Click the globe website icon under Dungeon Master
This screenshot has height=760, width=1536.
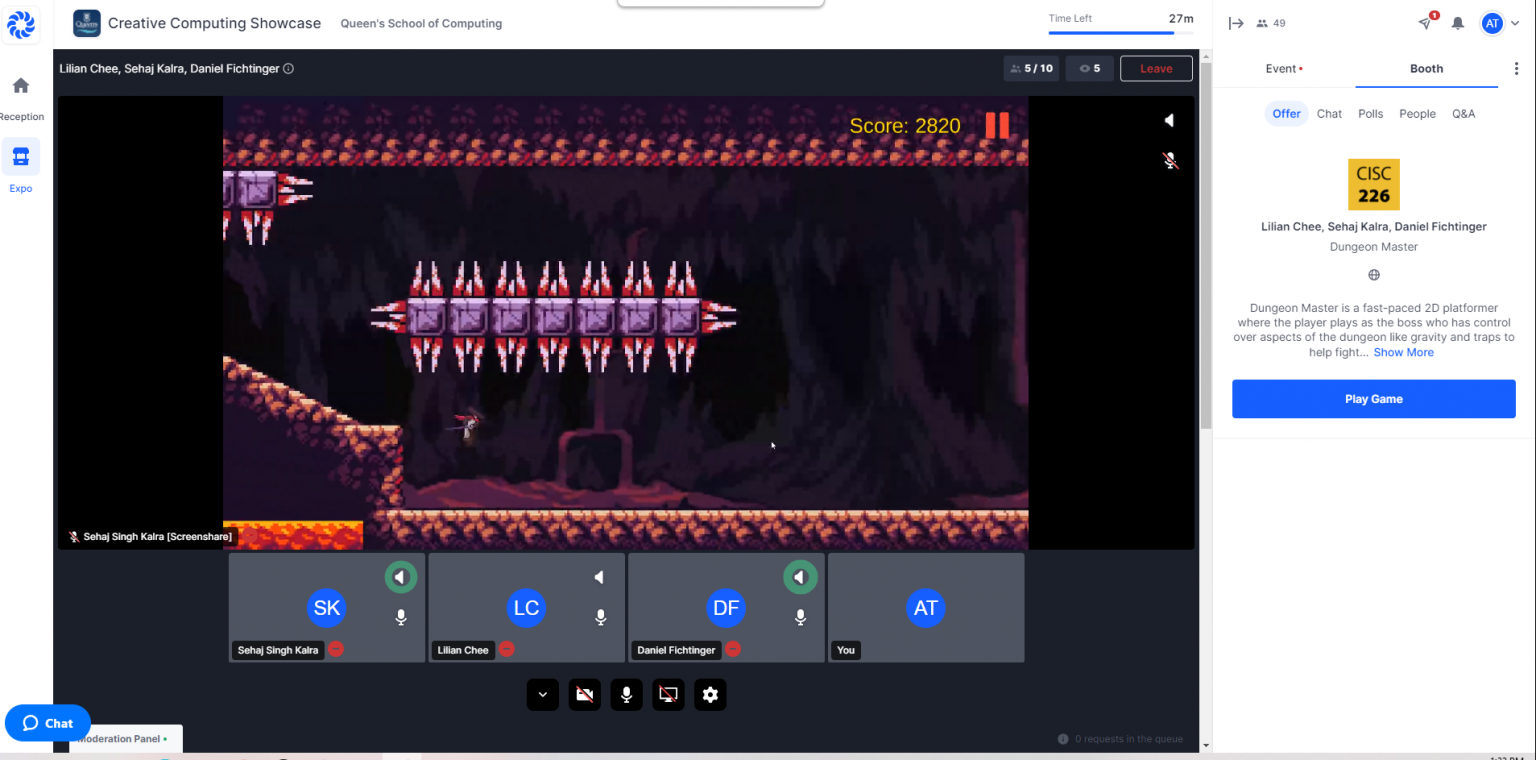tap(1374, 275)
